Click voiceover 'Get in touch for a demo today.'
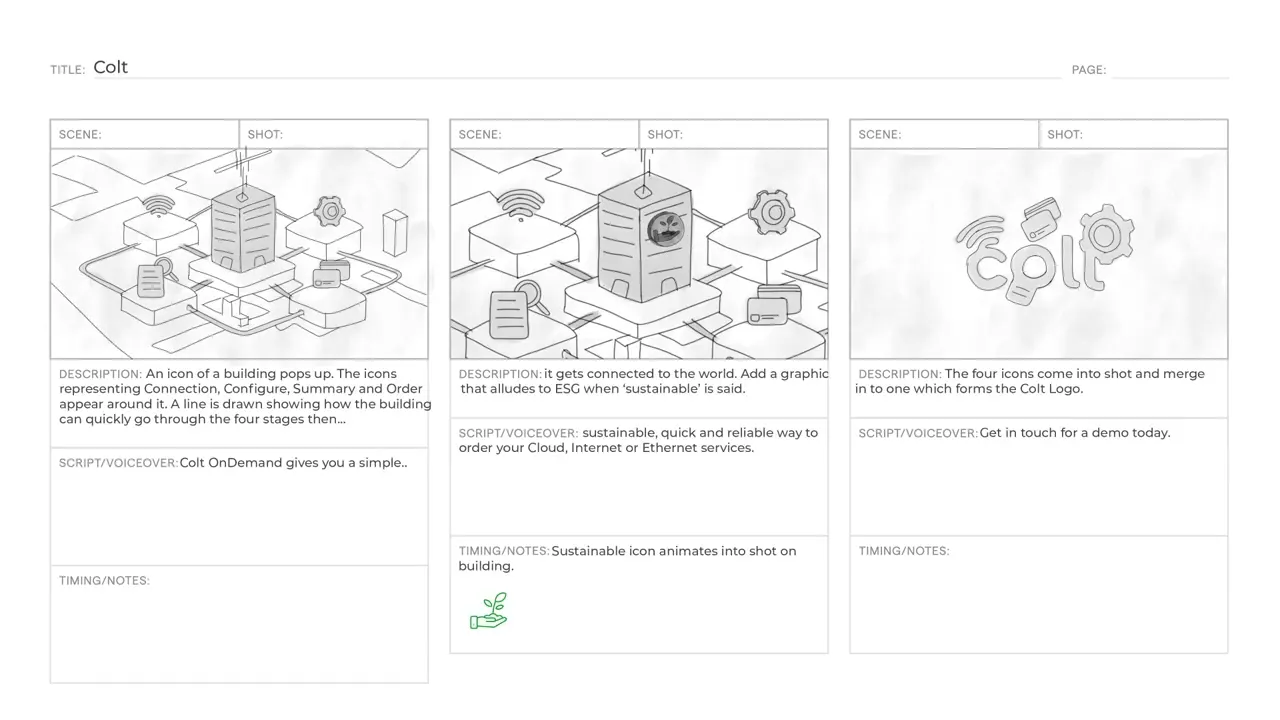This screenshot has width=1280, height=720. pos(1075,433)
